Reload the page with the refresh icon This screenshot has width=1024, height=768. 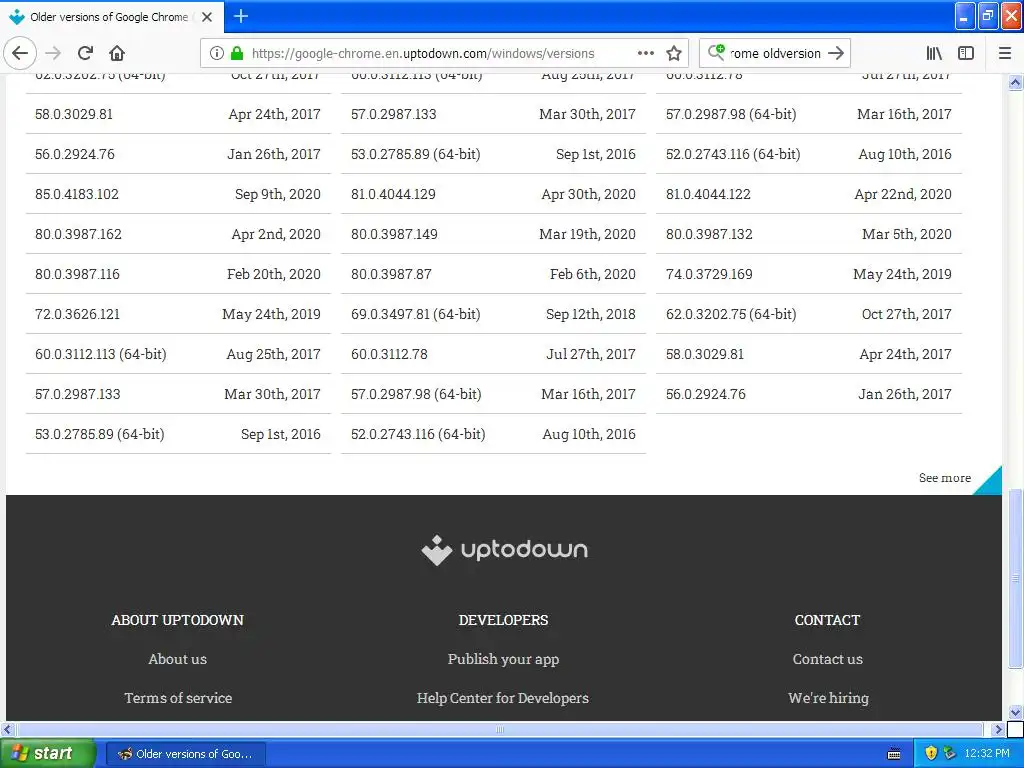point(85,53)
